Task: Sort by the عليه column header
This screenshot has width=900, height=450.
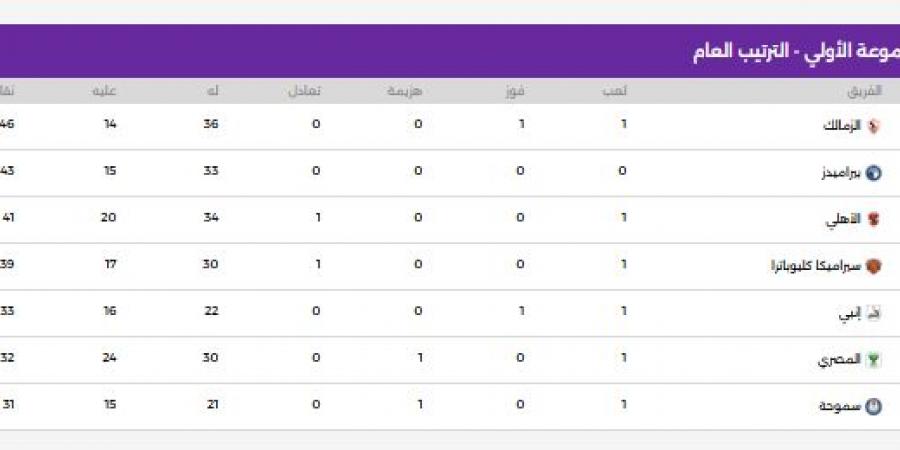Action: pyautogui.click(x=106, y=91)
